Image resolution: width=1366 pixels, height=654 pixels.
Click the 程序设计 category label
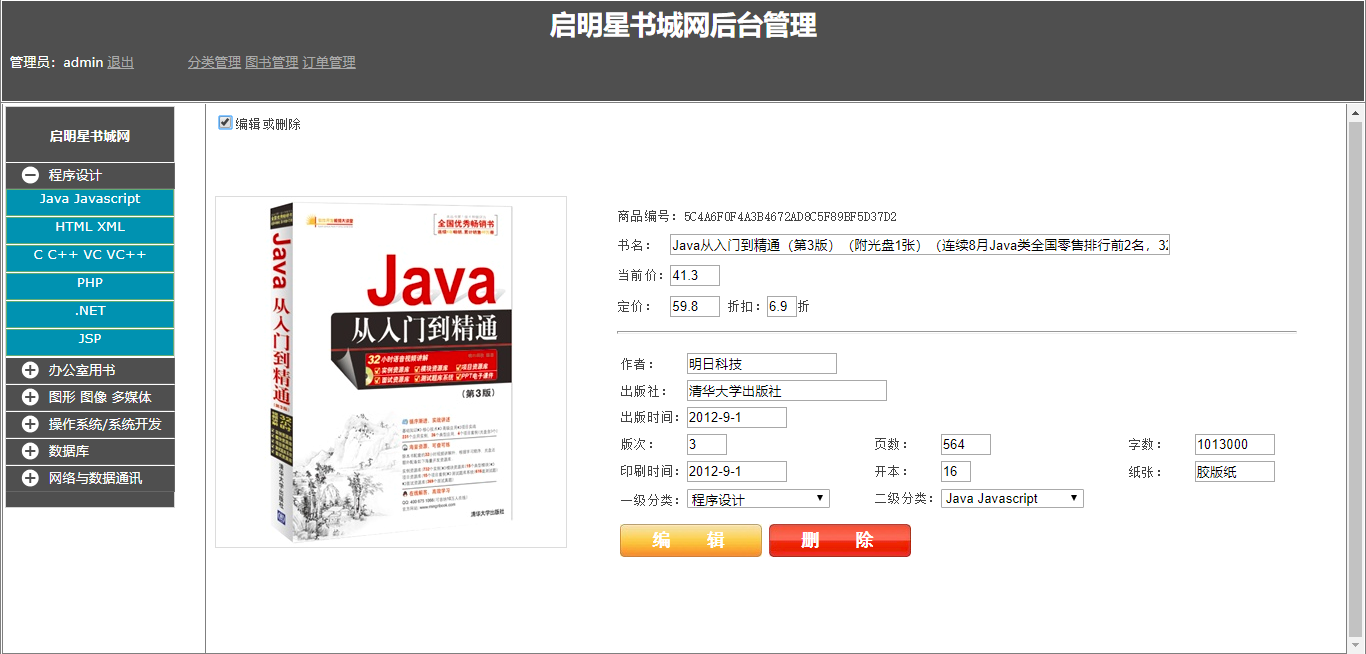pos(75,175)
